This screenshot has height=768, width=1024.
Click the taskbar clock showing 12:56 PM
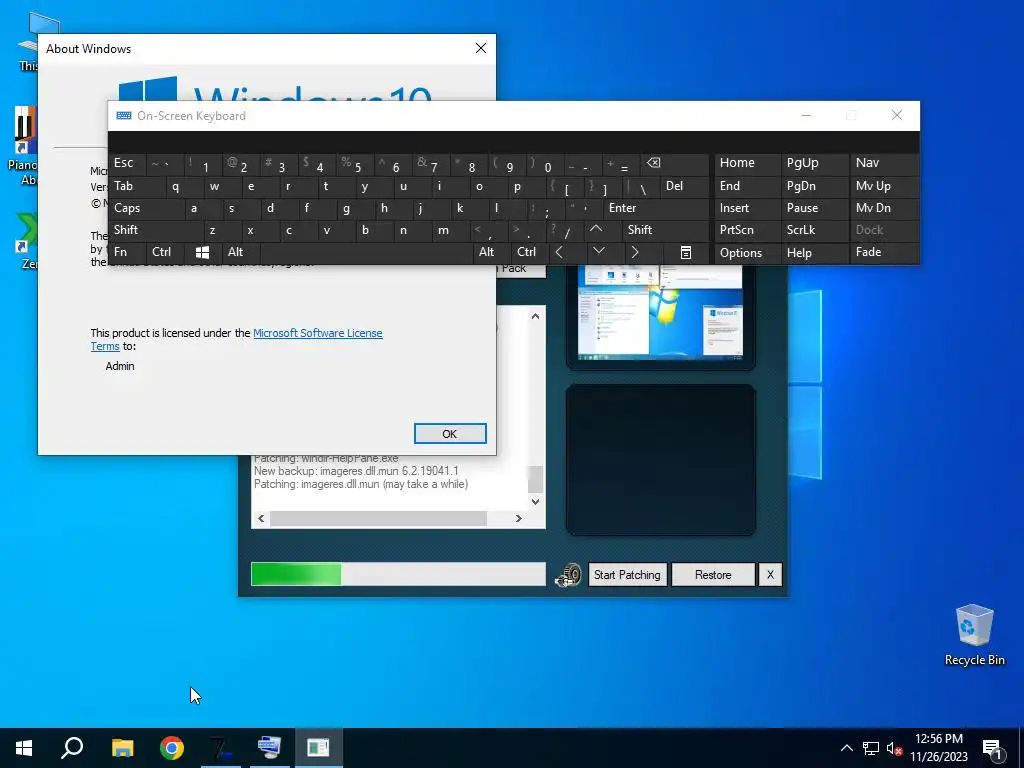(x=938, y=748)
